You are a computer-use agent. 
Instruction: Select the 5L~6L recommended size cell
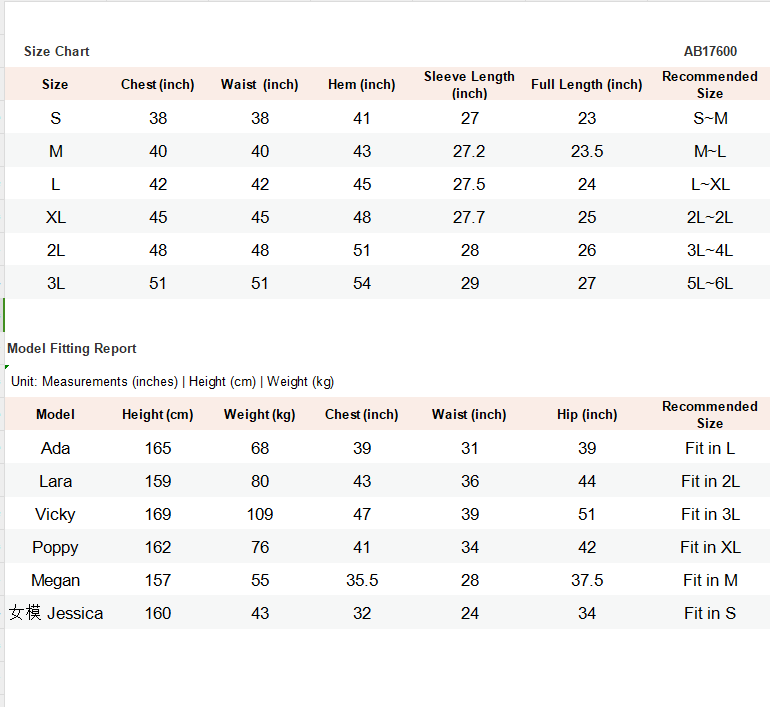(x=710, y=283)
